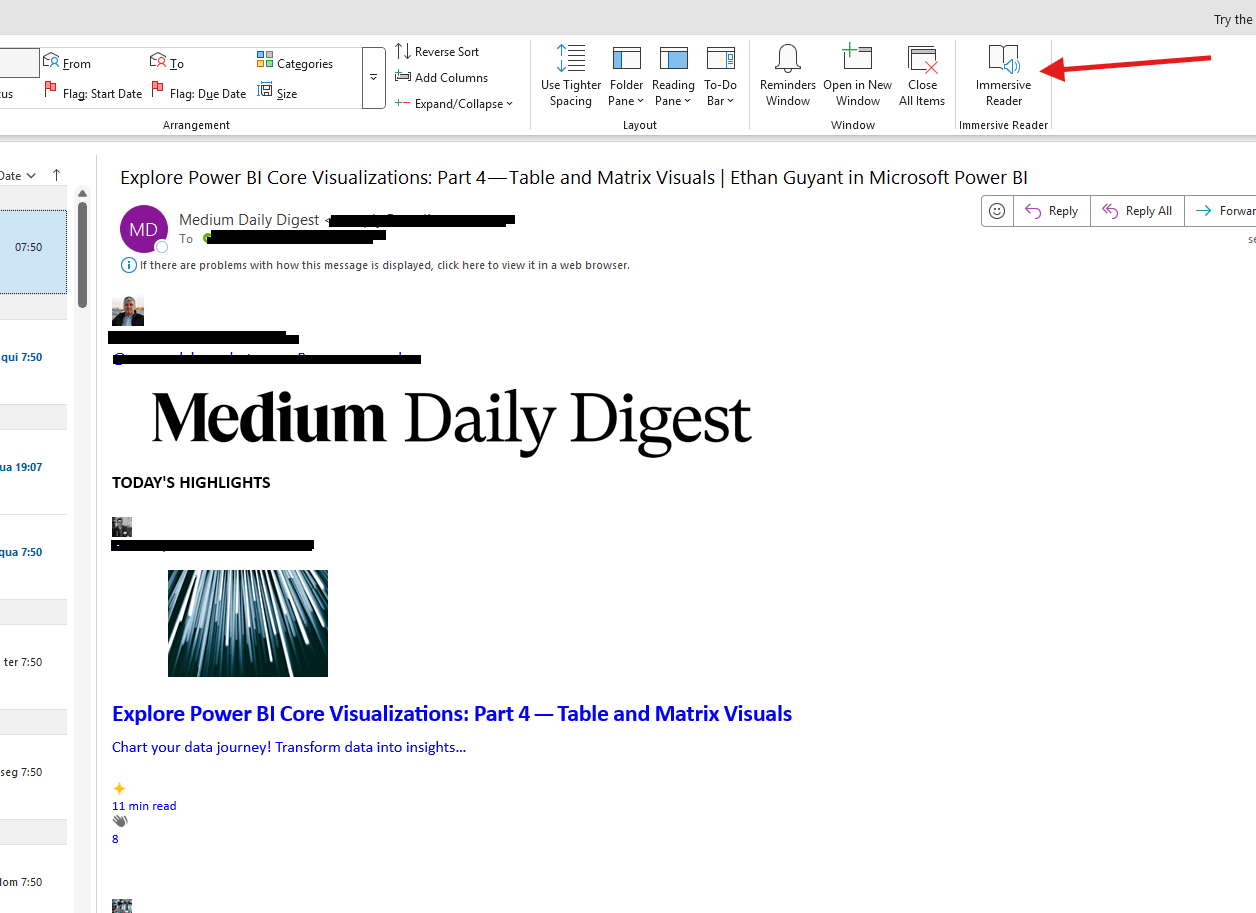Open the Power BI Table and Matrix article

pyautogui.click(x=451, y=713)
